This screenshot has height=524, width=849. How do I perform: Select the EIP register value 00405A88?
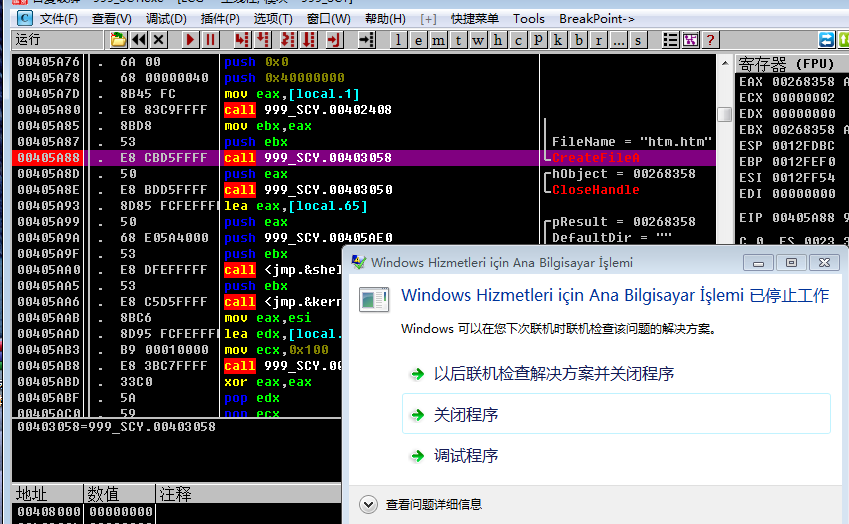click(803, 218)
